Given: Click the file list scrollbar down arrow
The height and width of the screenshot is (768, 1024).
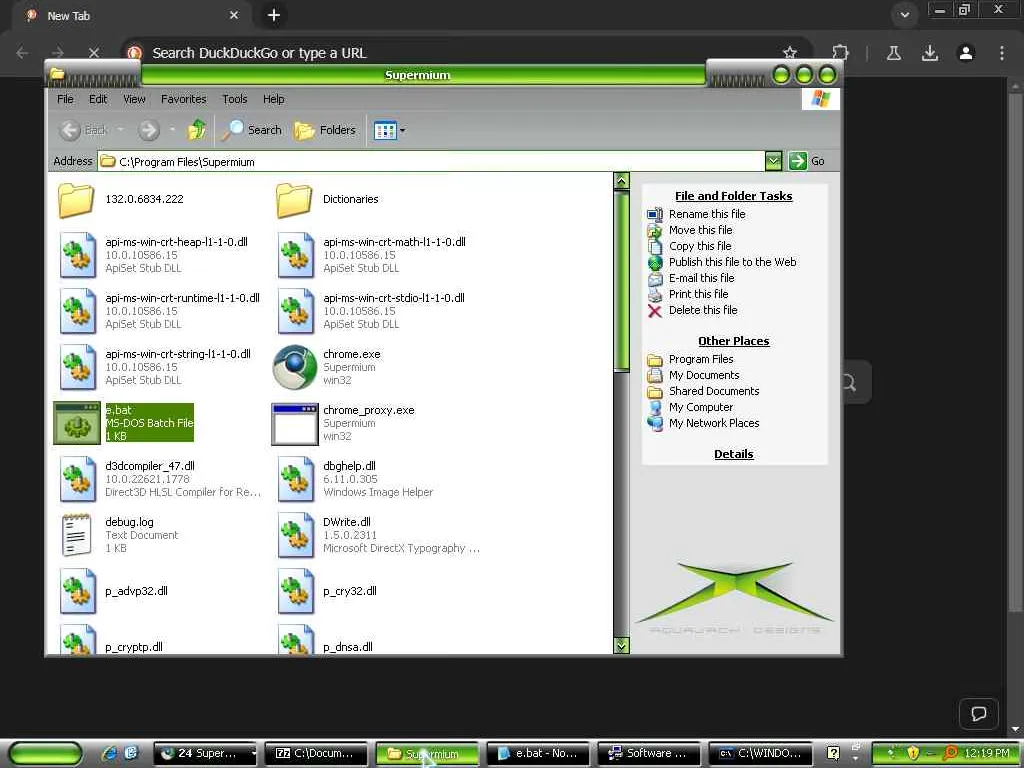Looking at the screenshot, I should pyautogui.click(x=622, y=645).
